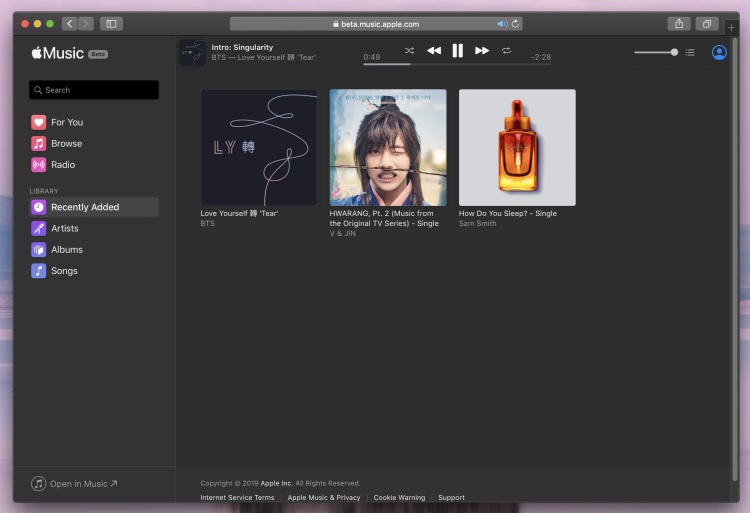The image size is (750, 513).
Task: Click How Do You Sleep? - Single title
Action: click(507, 213)
